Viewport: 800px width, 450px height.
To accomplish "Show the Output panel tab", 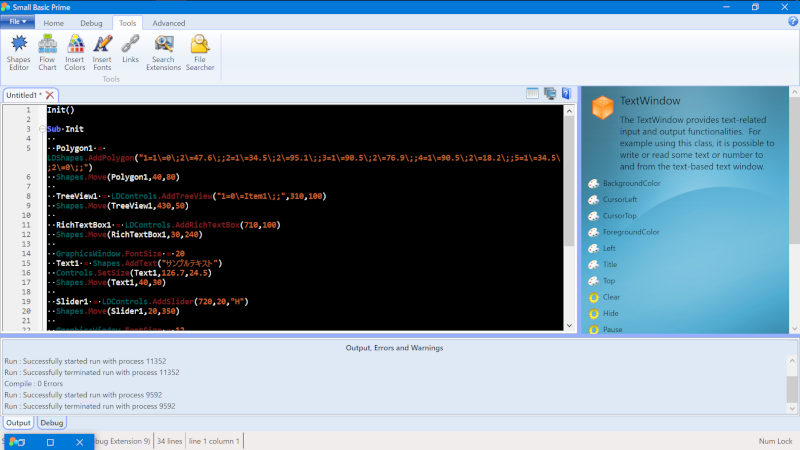I will click(x=18, y=422).
